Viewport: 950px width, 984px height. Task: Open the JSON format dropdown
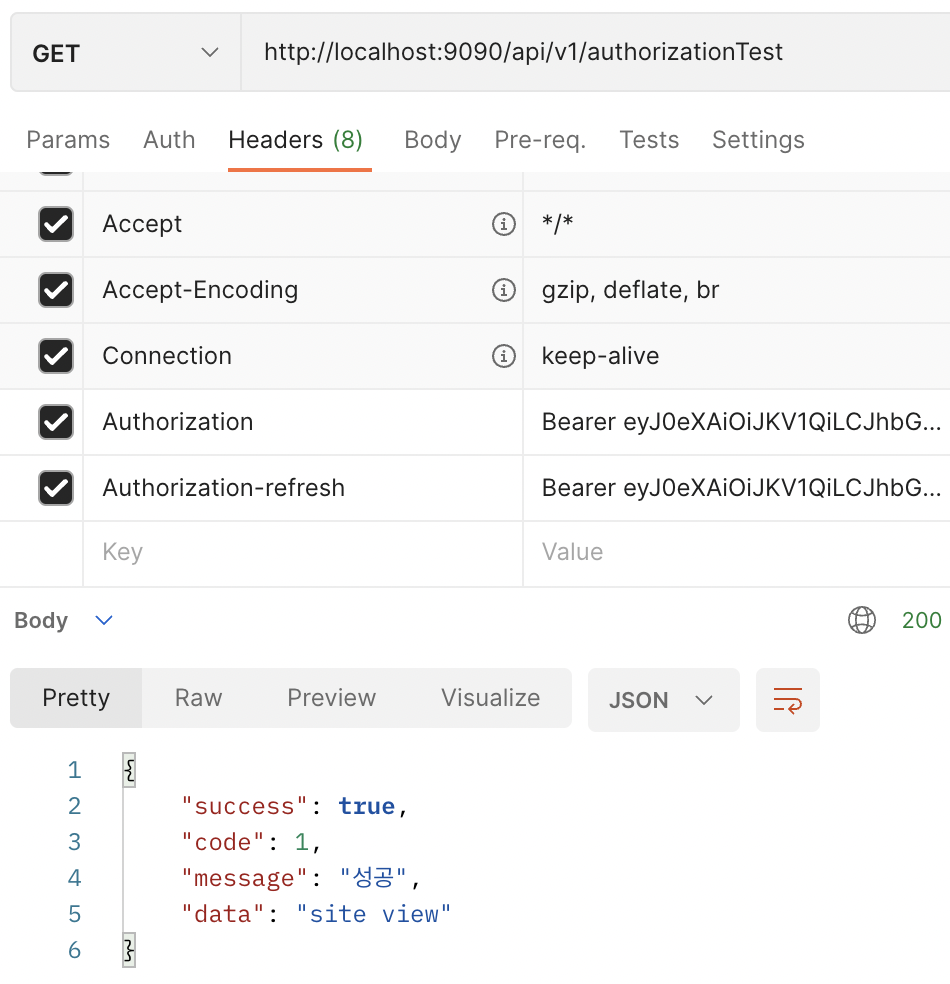[x=663, y=700]
